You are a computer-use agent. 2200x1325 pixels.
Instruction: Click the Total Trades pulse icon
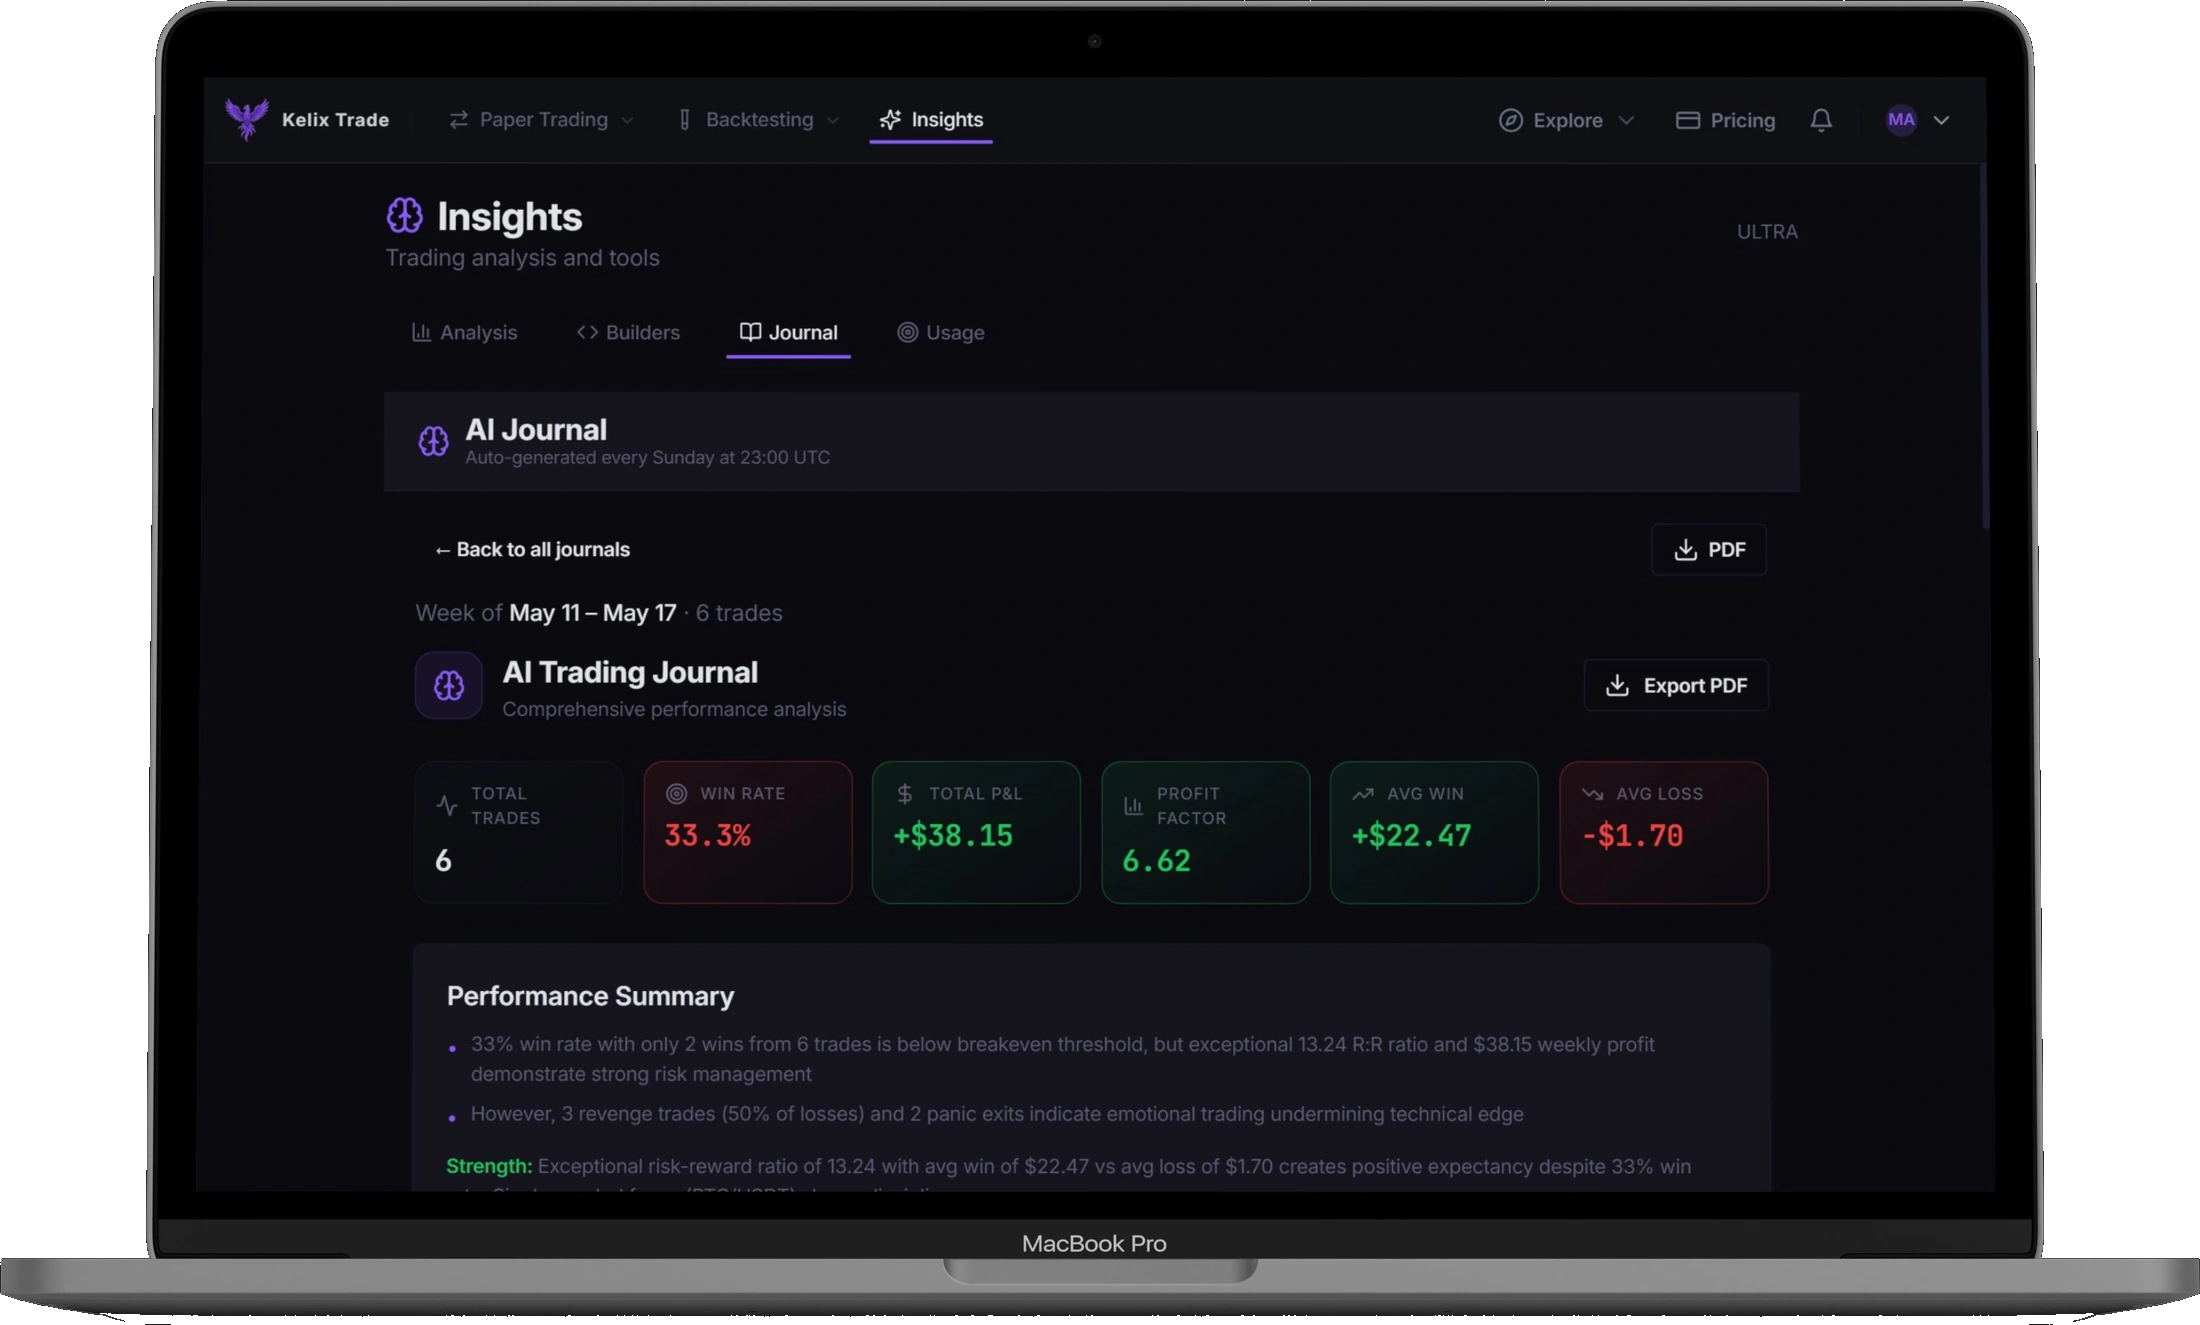[447, 805]
